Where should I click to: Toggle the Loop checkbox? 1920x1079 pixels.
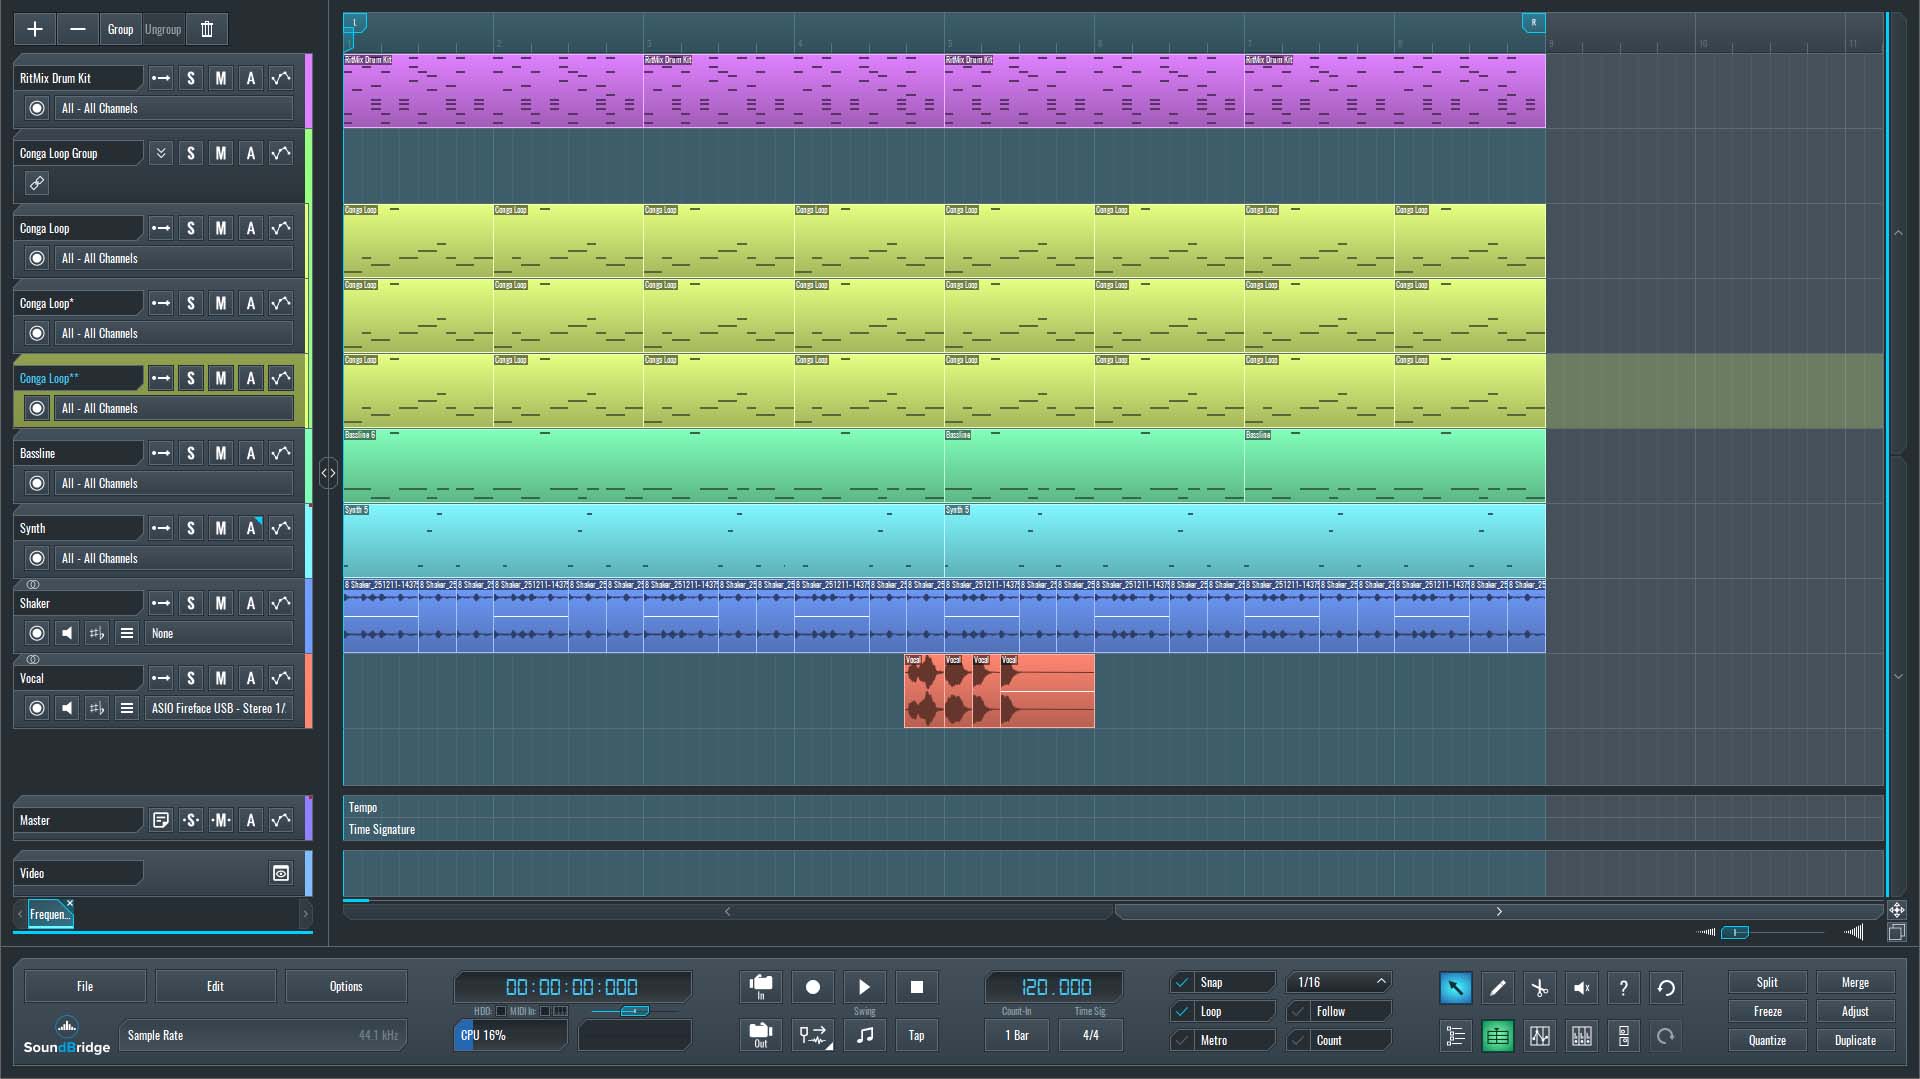tap(1183, 1011)
